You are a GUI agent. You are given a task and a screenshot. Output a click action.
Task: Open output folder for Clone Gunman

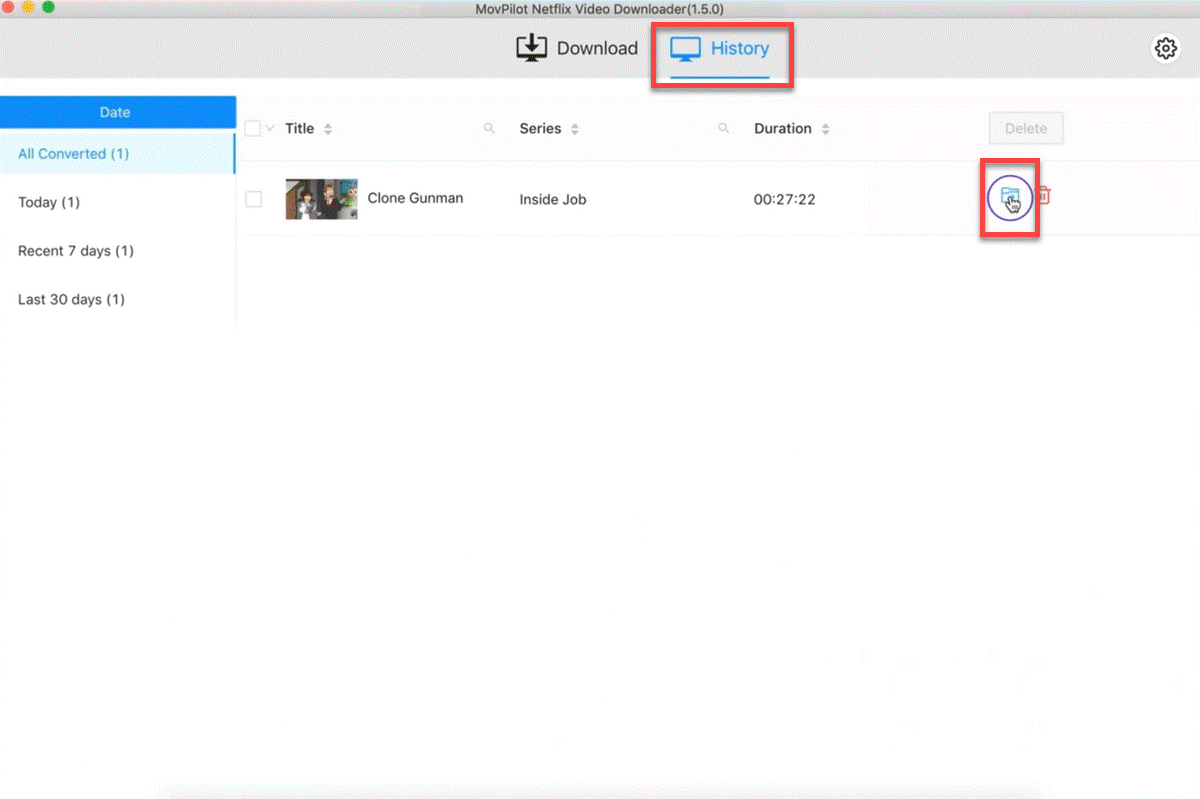[x=1009, y=197]
